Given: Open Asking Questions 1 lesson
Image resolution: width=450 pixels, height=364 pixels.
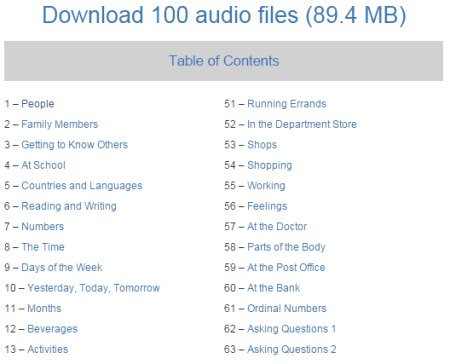Looking at the screenshot, I should [x=292, y=329].
